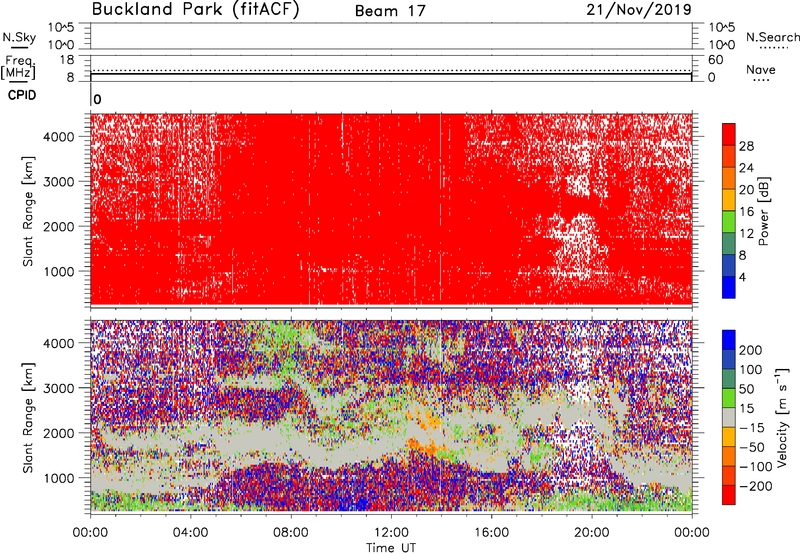Click the 28 dB colorbar label
This screenshot has width=800, height=554.
[746, 146]
